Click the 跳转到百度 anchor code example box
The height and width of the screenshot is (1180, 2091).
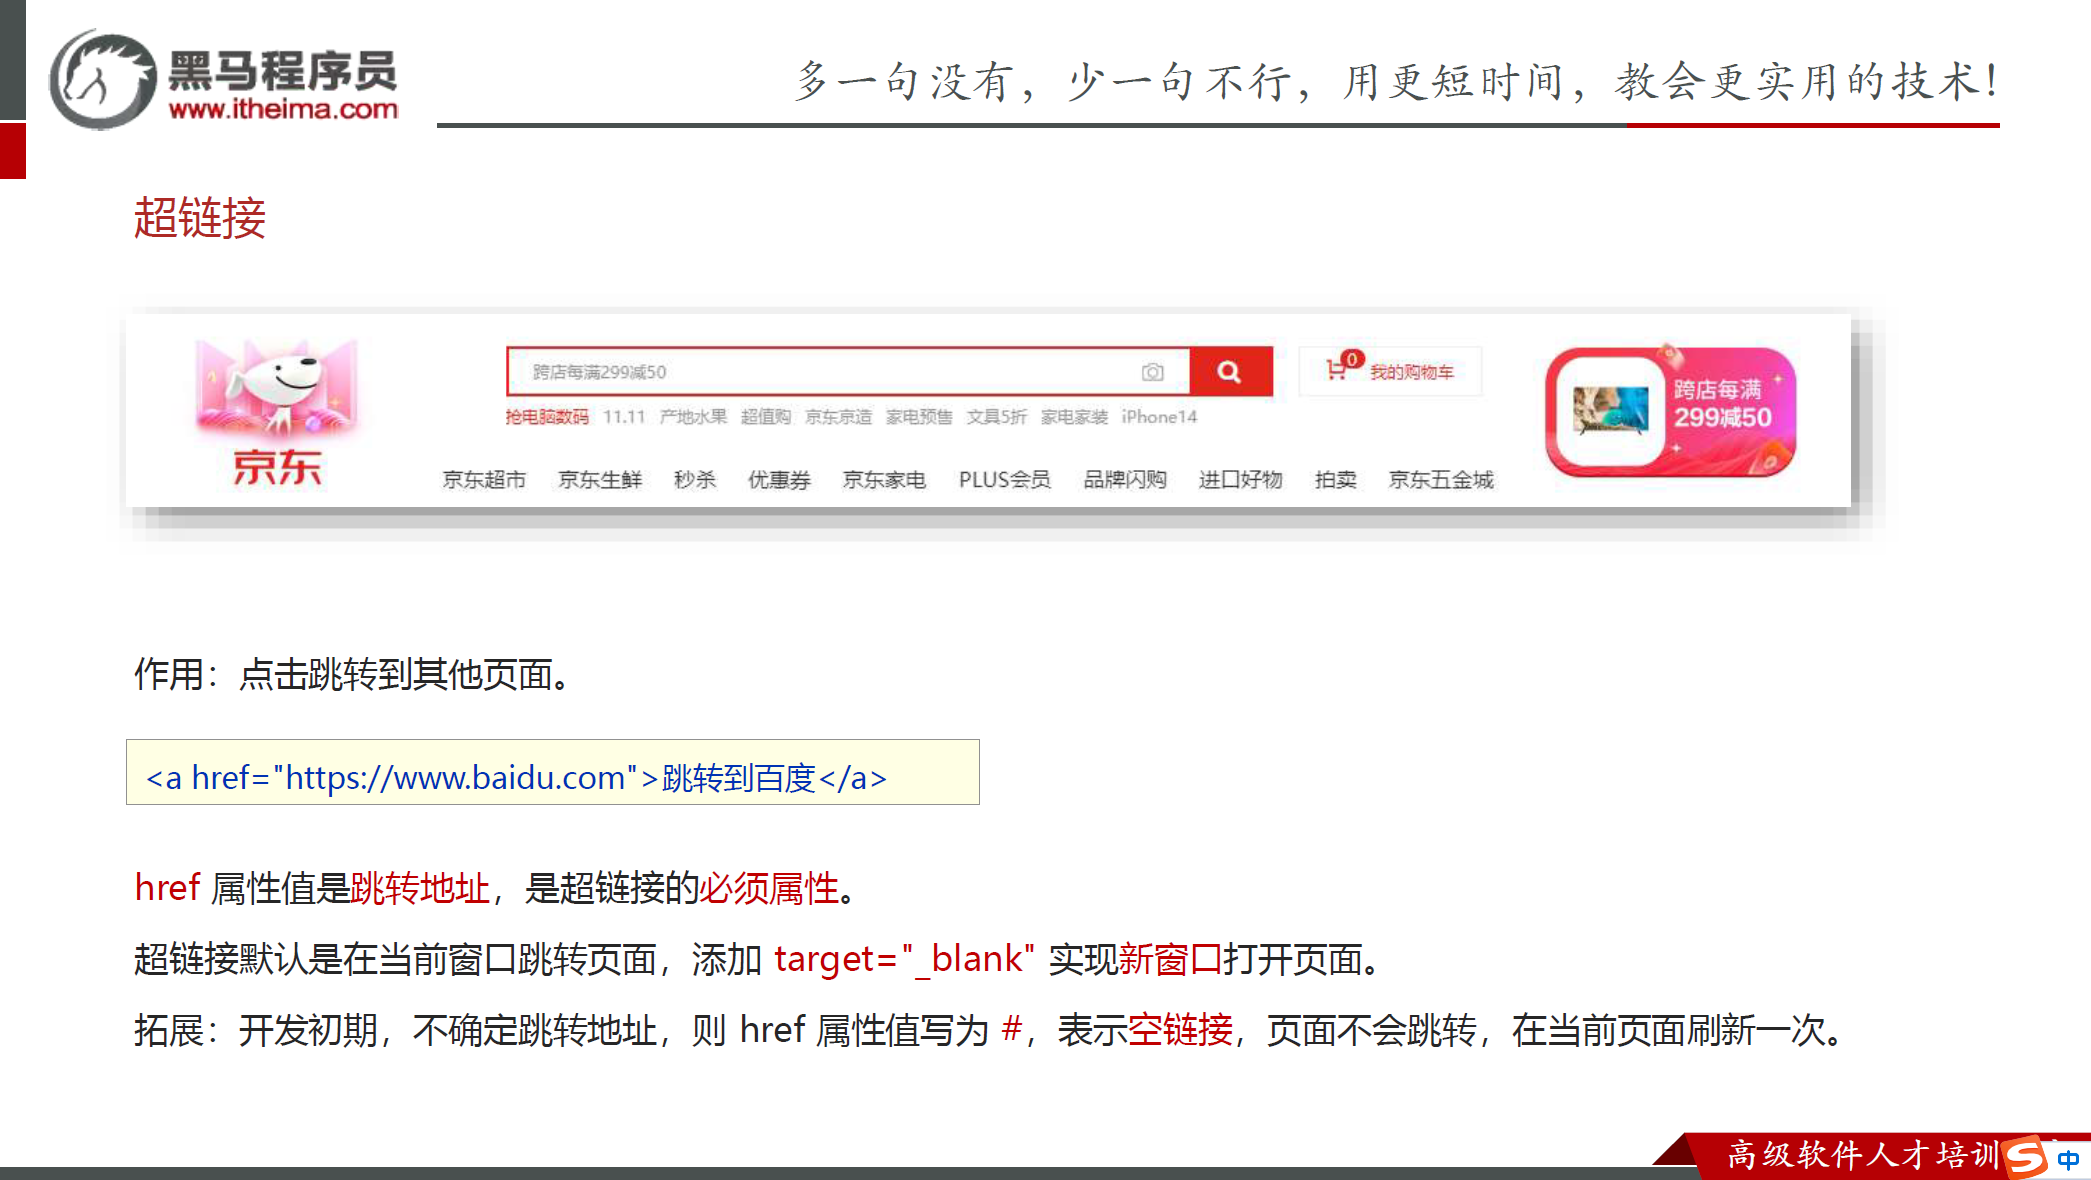552,773
